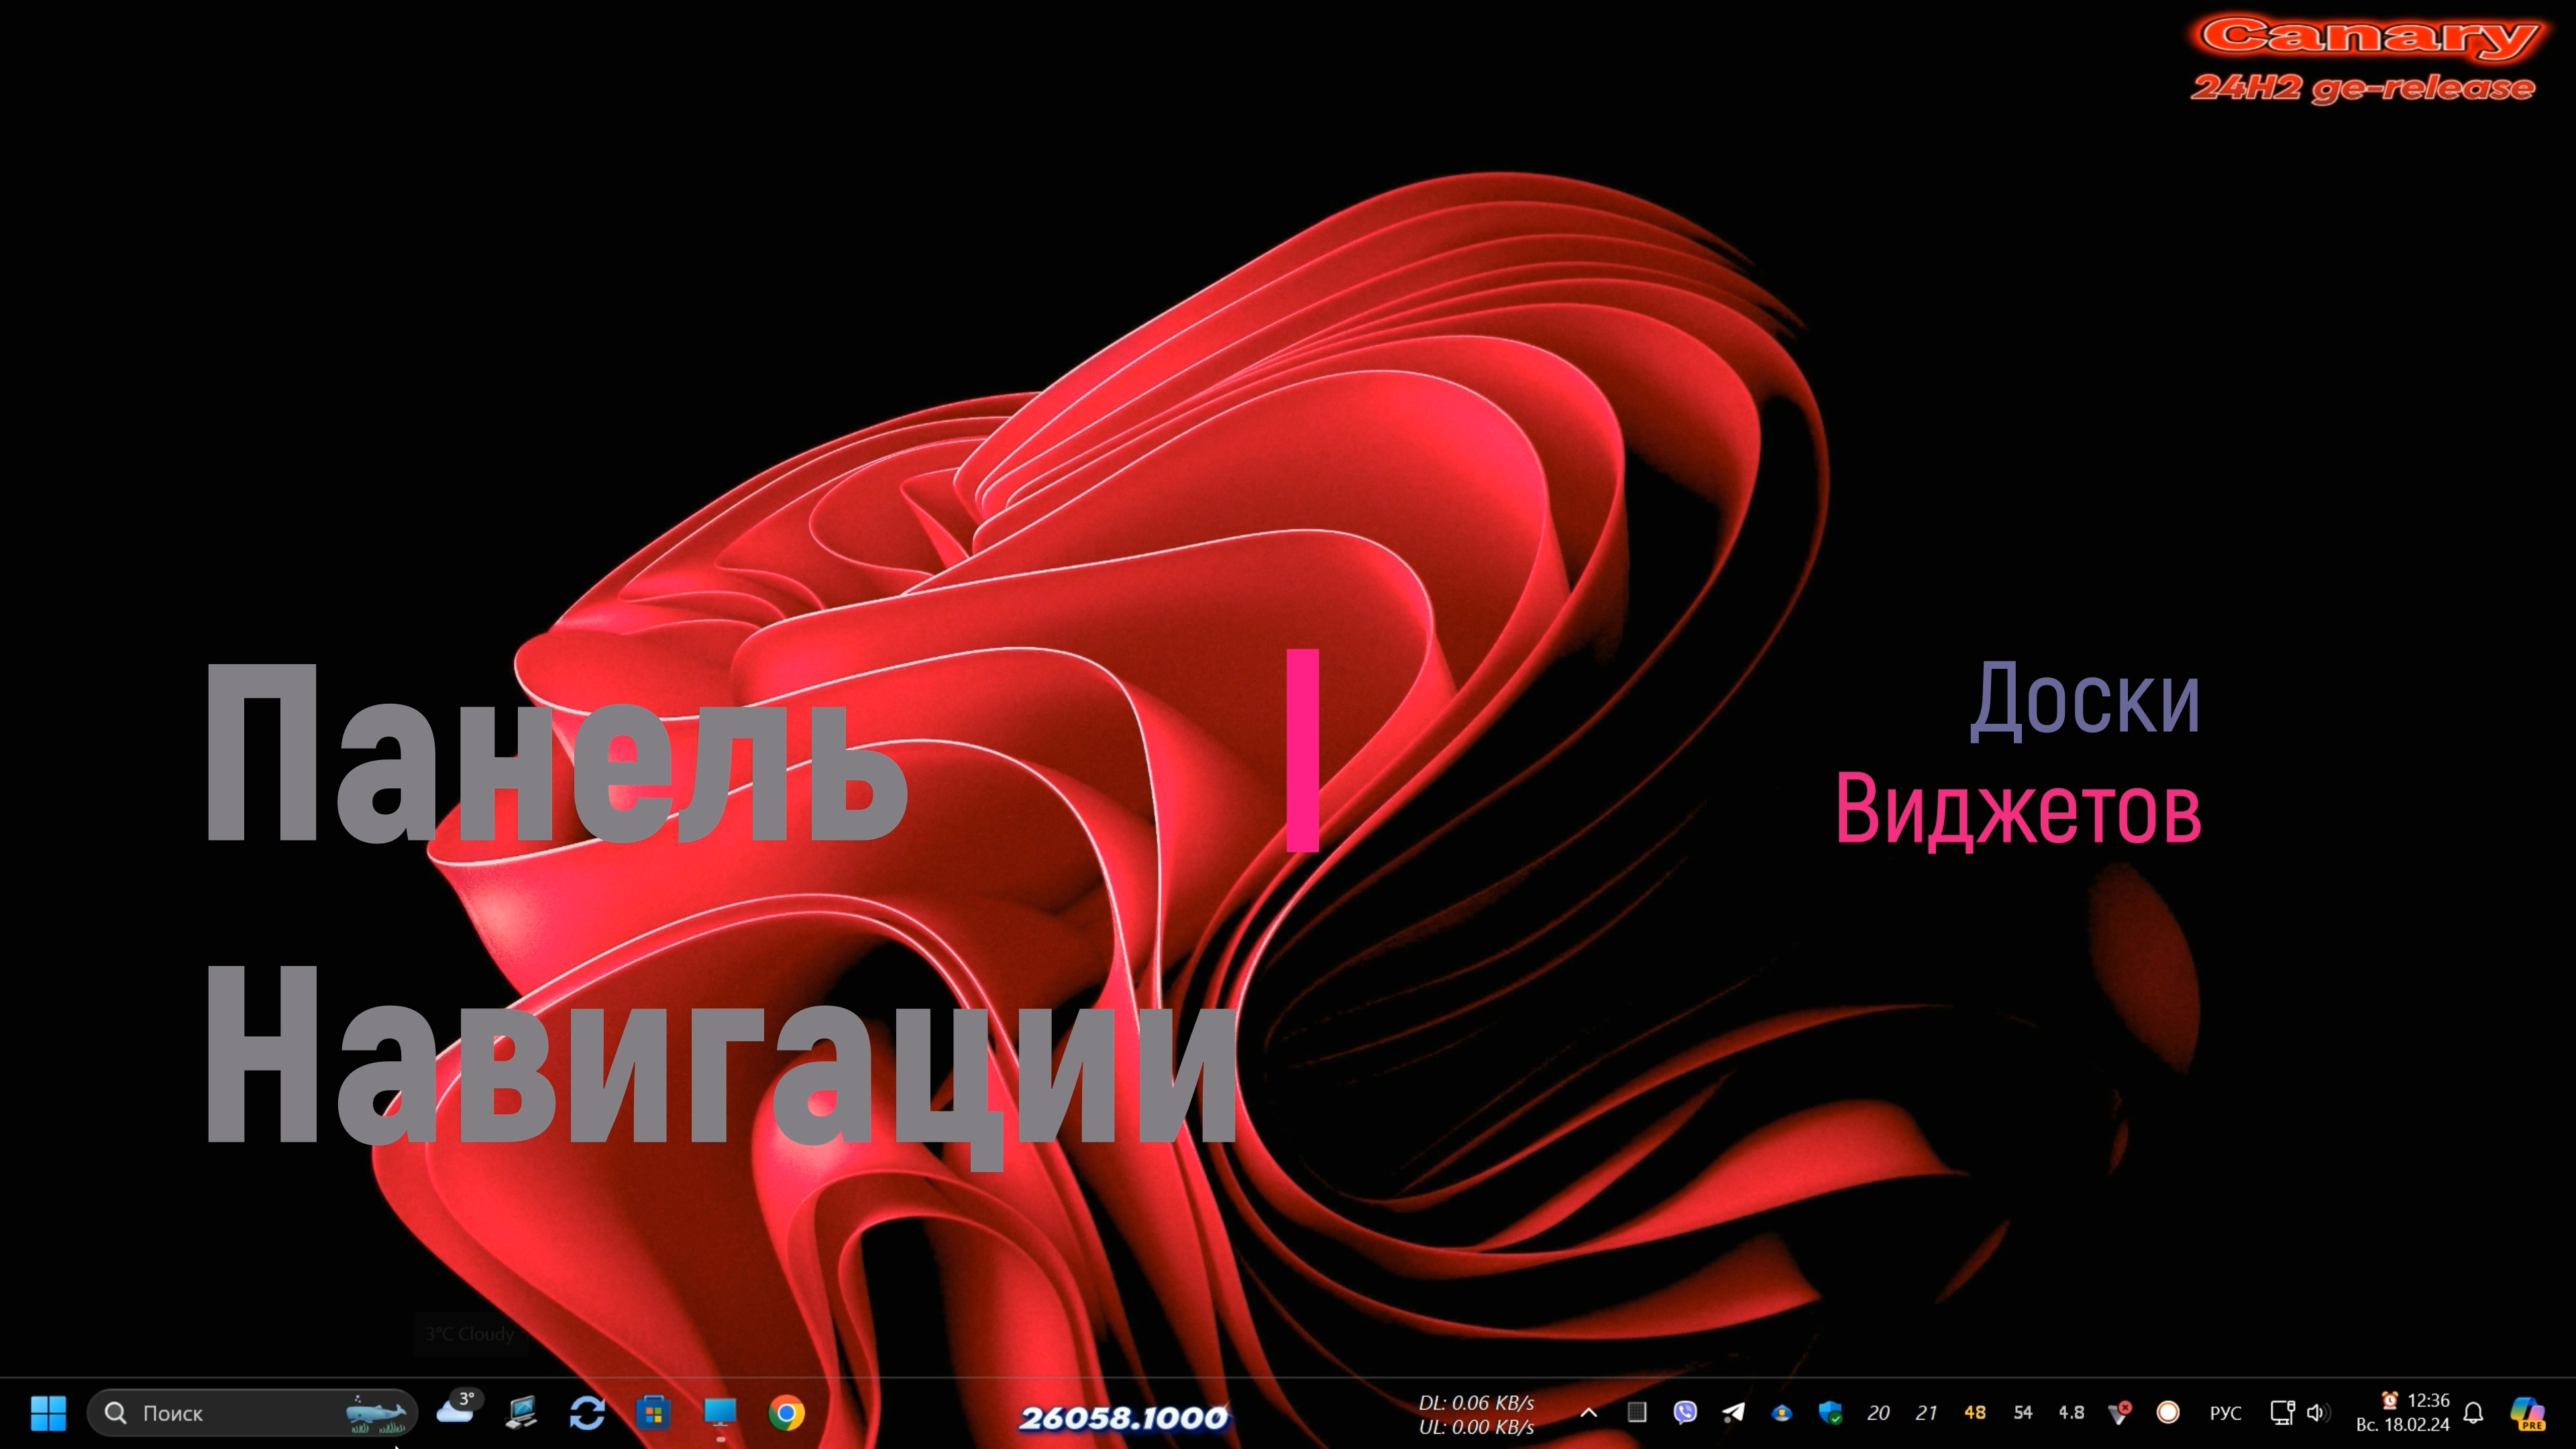
Task: Click the tray icon with red X badge
Action: (2119, 1412)
